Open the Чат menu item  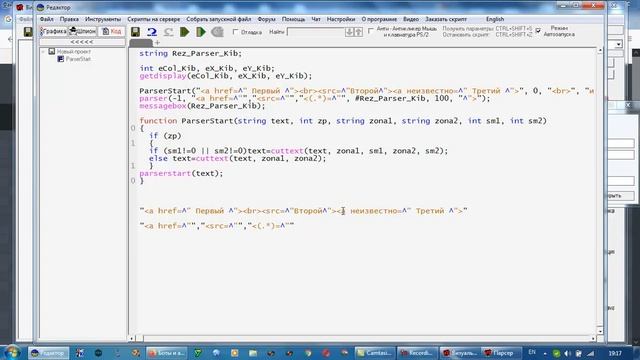(x=316, y=19)
